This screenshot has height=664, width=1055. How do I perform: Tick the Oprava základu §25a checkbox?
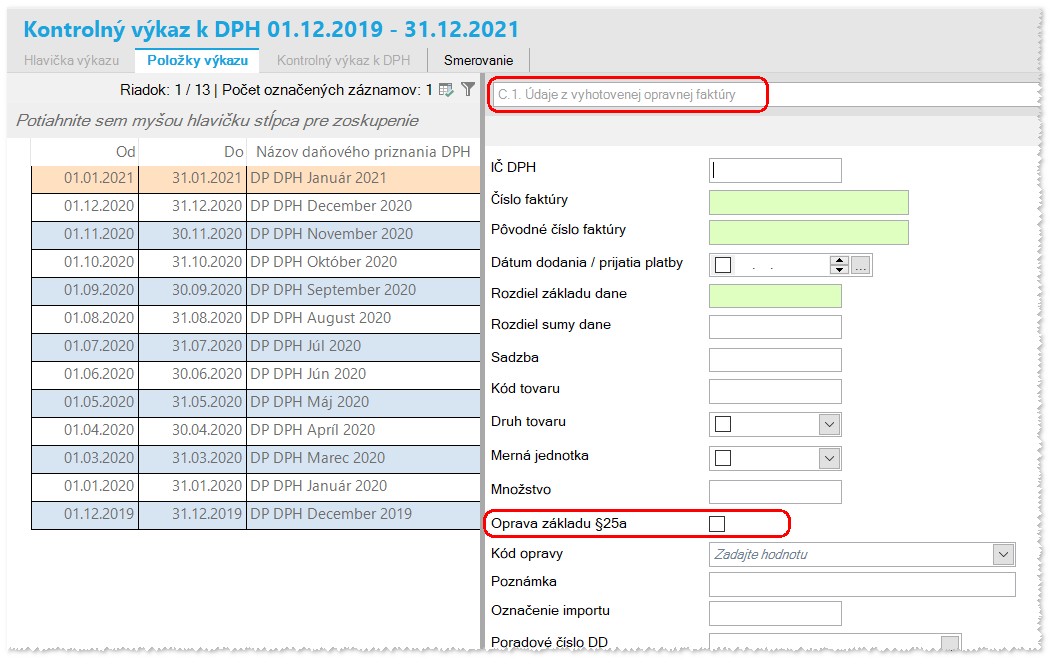pos(717,523)
